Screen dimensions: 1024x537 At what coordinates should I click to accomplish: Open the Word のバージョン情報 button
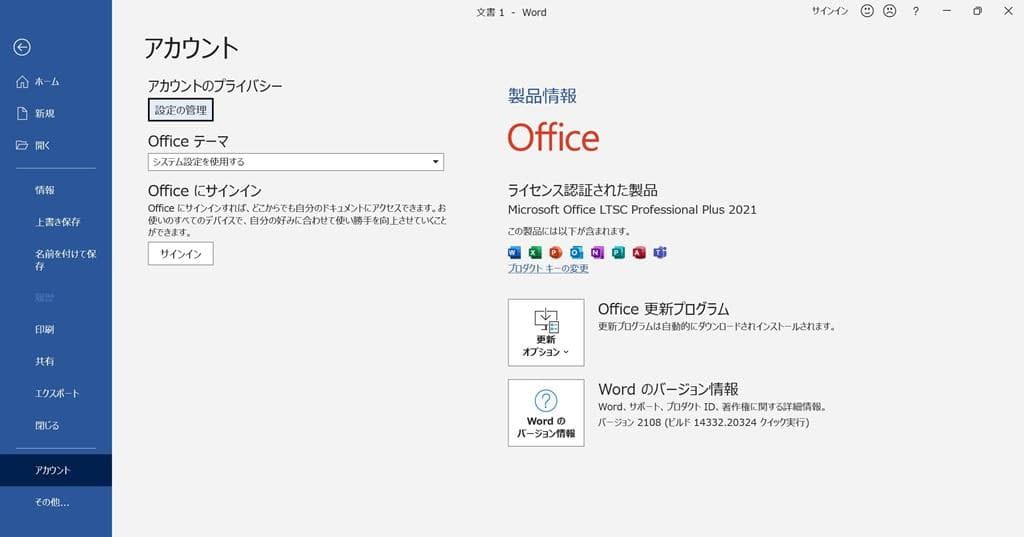pos(546,412)
